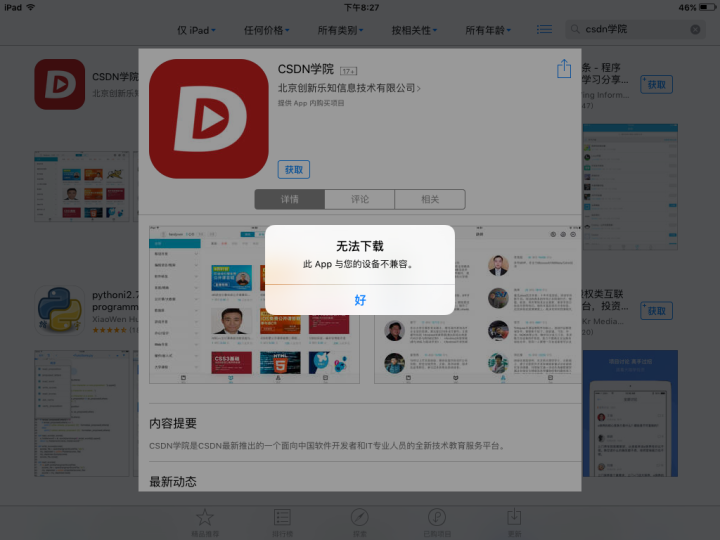The height and width of the screenshot is (540, 720).
Task: Open pythoni2.7 app title in results
Action: point(115,301)
